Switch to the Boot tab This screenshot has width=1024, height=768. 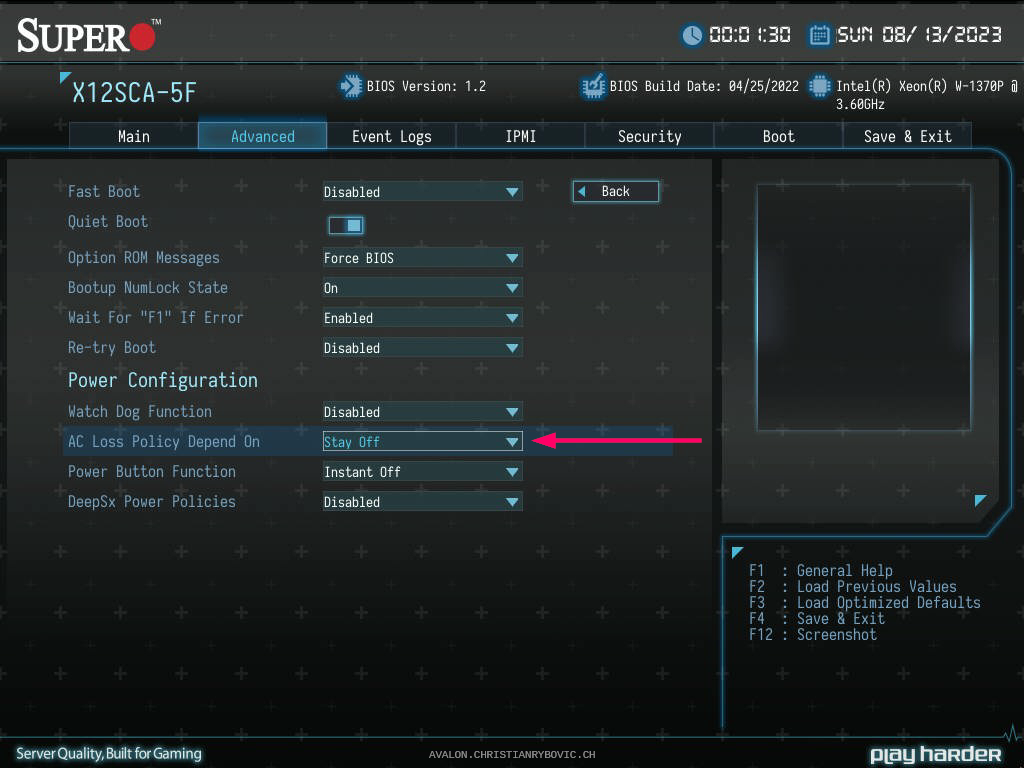coord(778,136)
